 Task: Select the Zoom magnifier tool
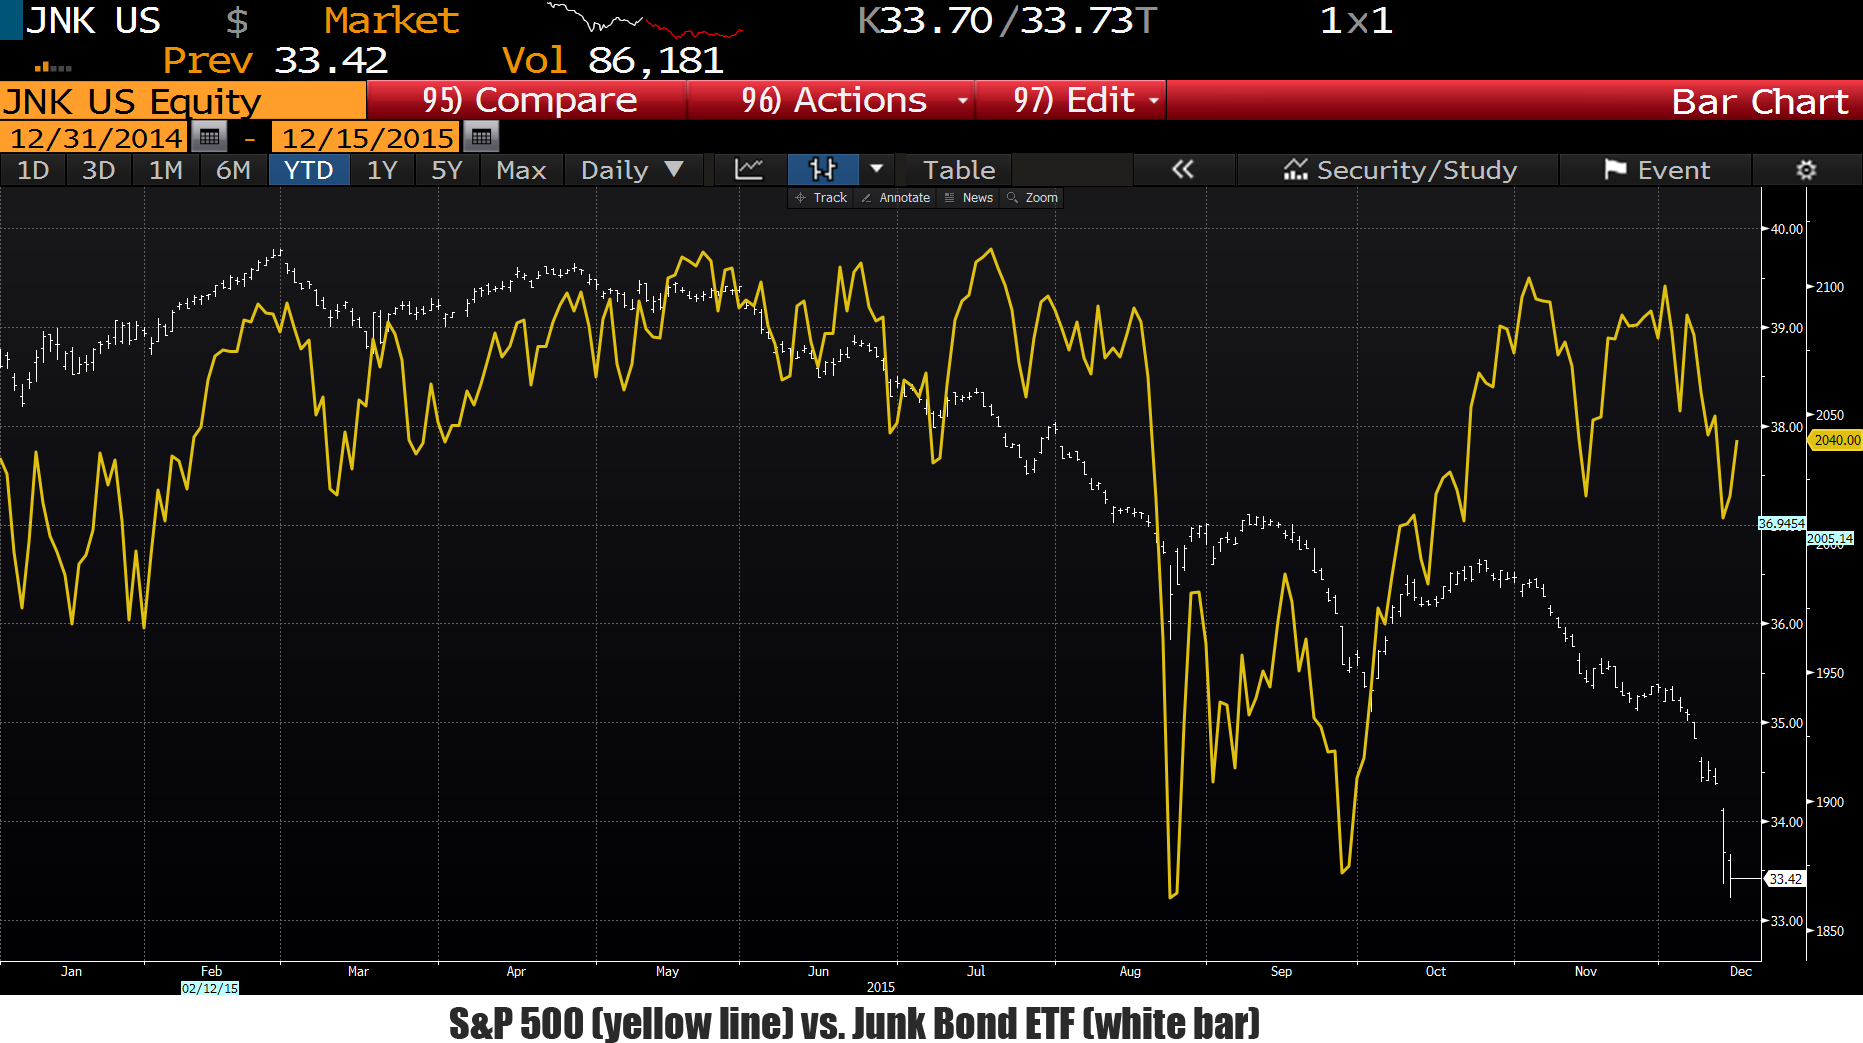1033,198
